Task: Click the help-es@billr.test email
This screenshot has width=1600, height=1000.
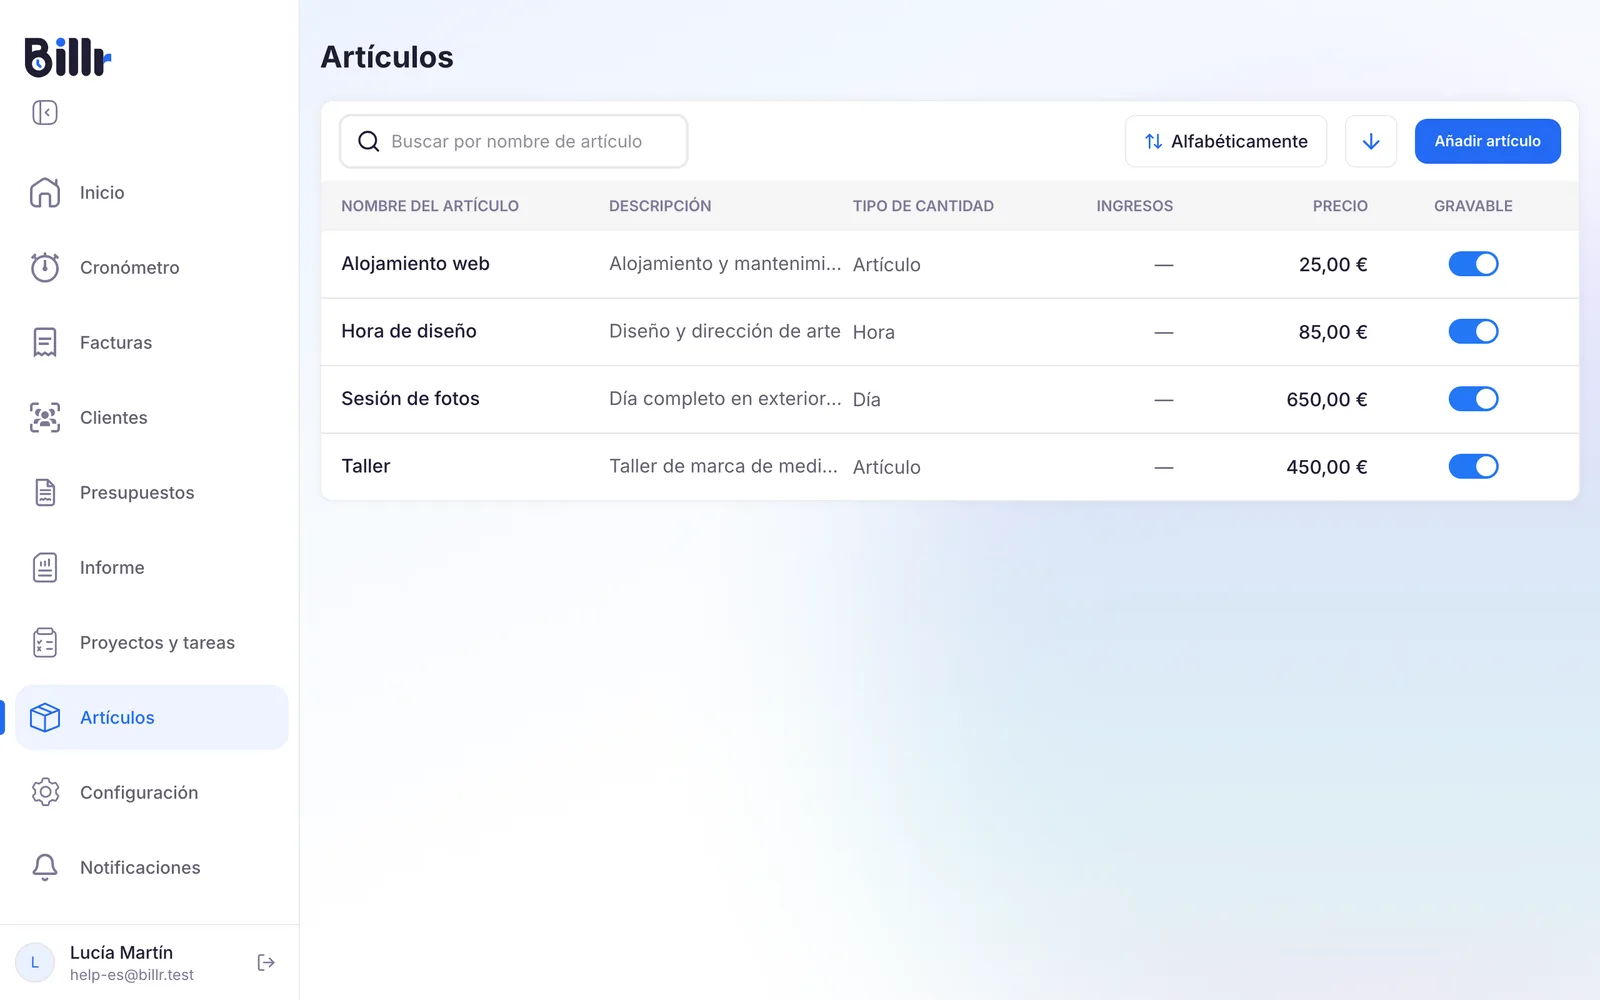Action: (x=132, y=975)
